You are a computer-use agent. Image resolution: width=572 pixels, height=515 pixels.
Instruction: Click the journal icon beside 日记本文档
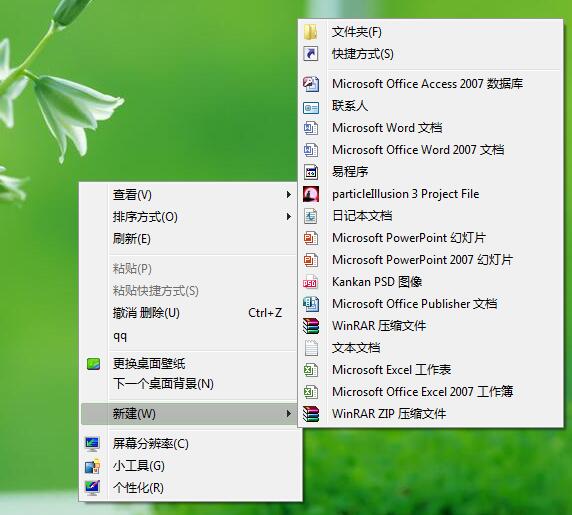[311, 216]
